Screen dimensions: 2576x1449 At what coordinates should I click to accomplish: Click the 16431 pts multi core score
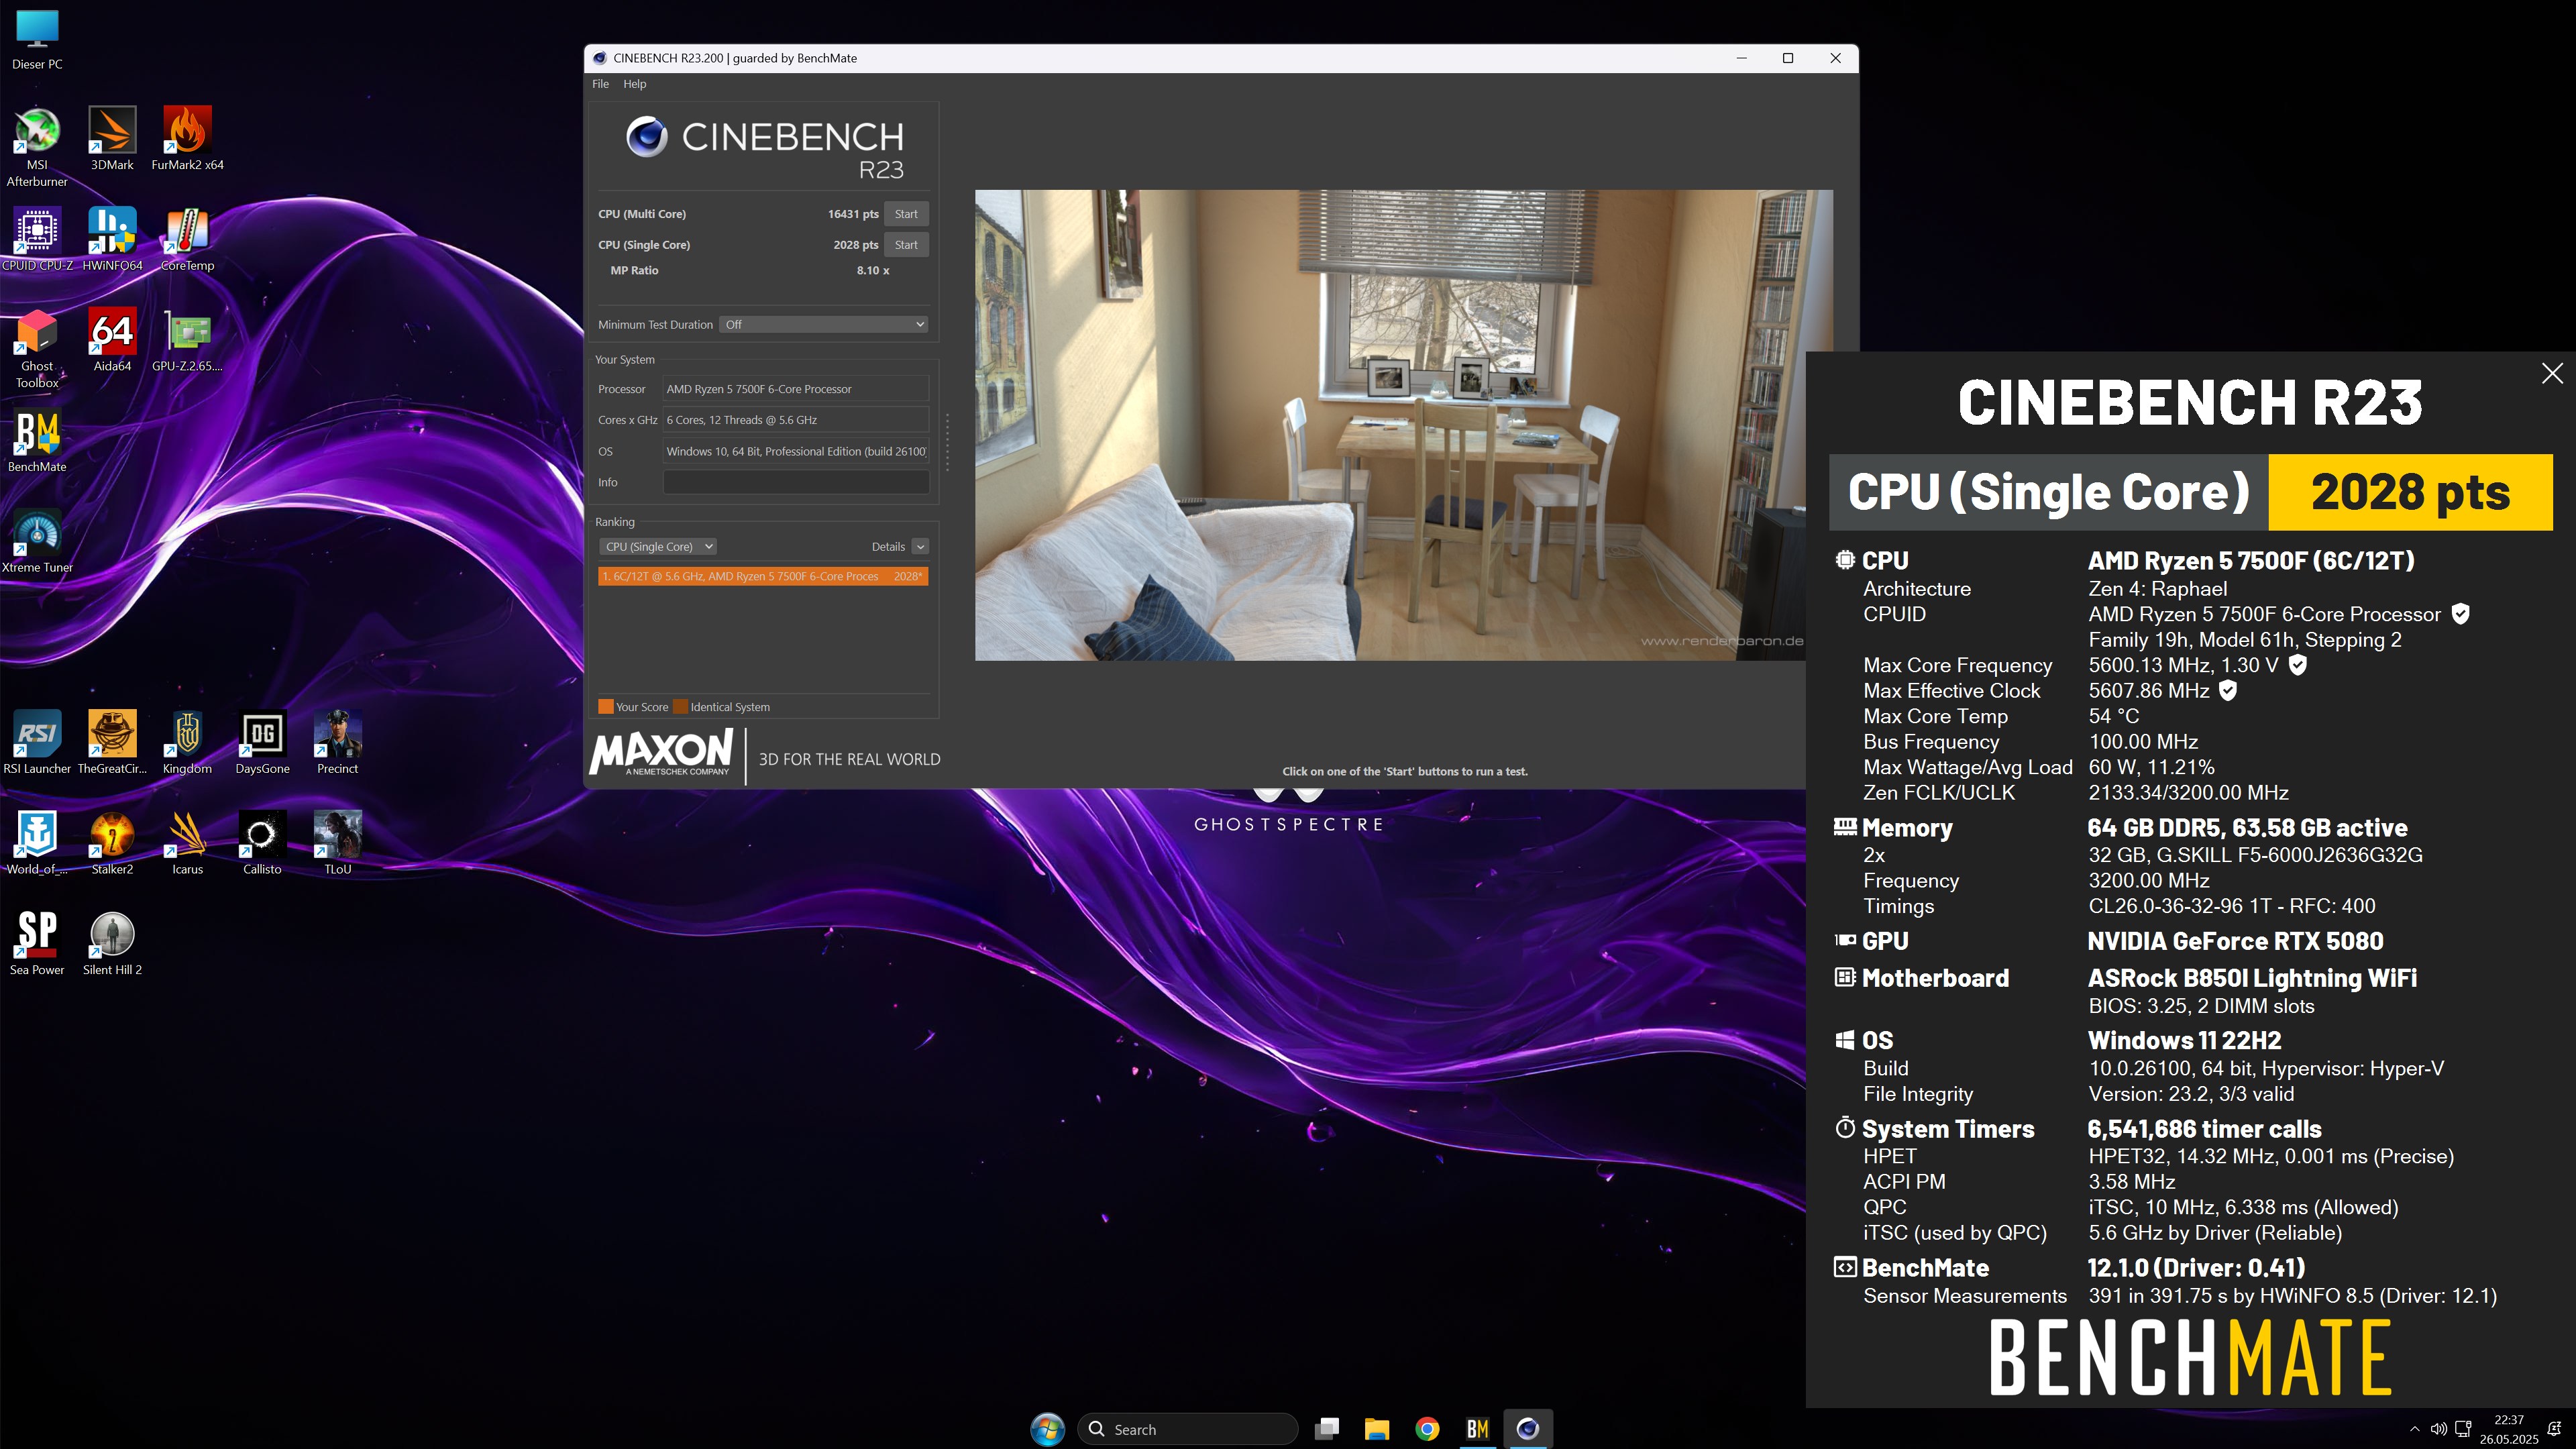point(853,214)
